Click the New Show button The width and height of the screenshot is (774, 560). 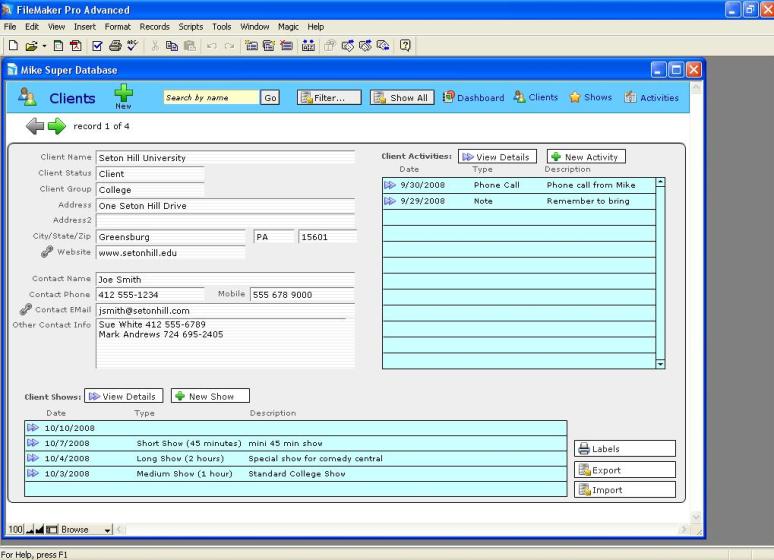pyautogui.click(x=210, y=396)
